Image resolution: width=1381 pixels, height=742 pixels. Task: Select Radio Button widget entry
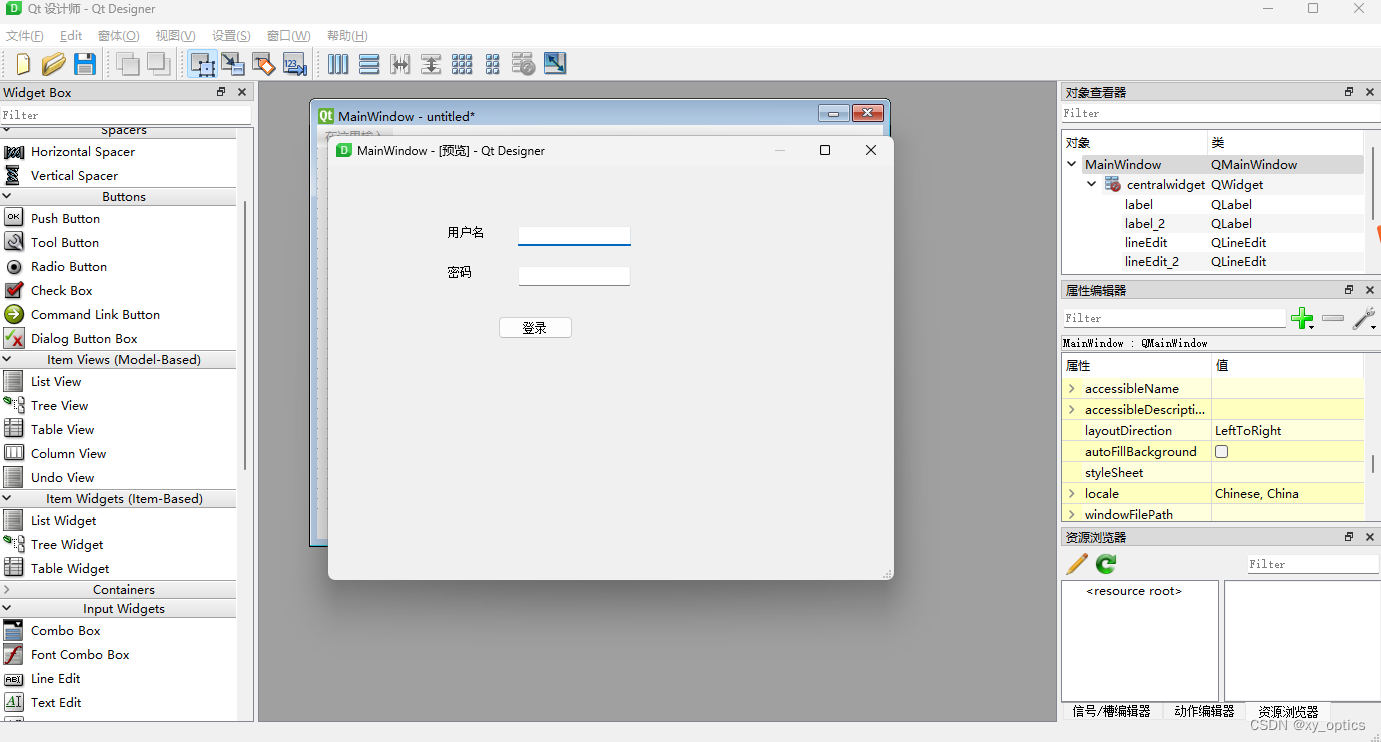69,266
